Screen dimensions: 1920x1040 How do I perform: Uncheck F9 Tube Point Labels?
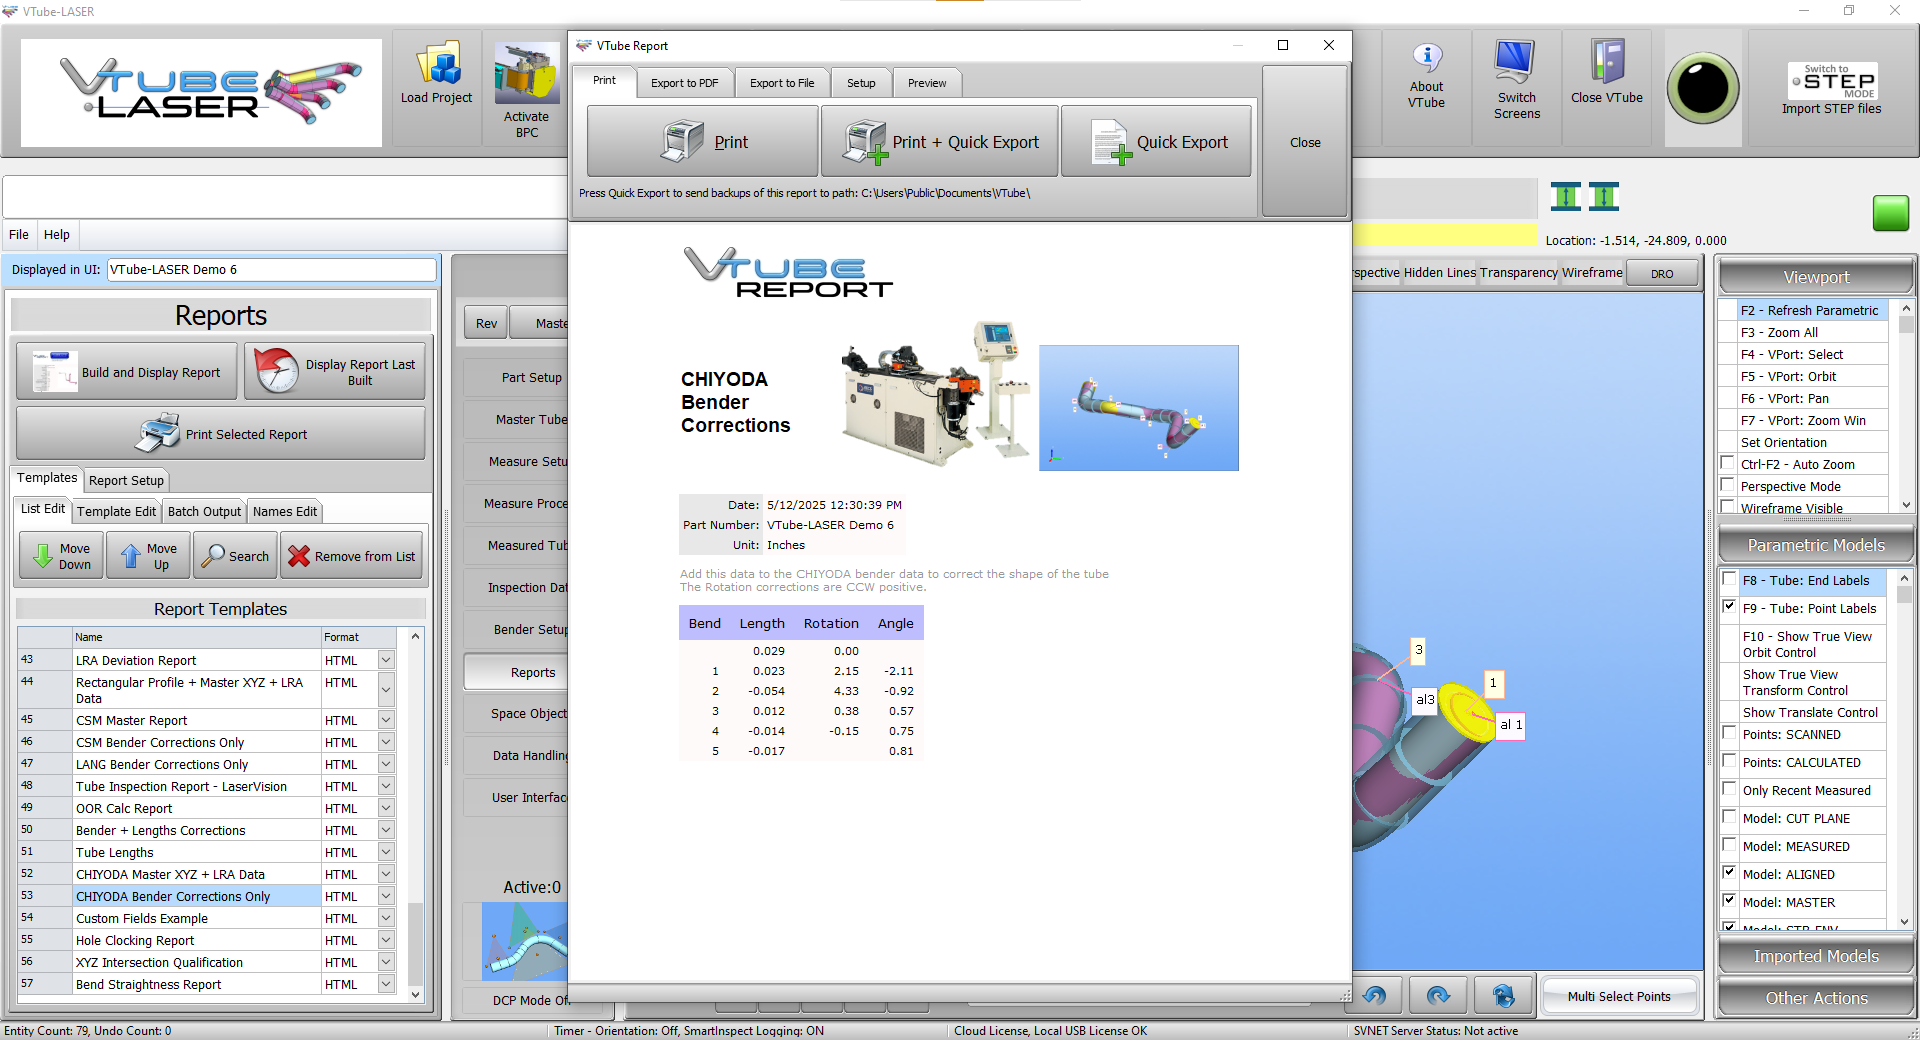tap(1729, 607)
